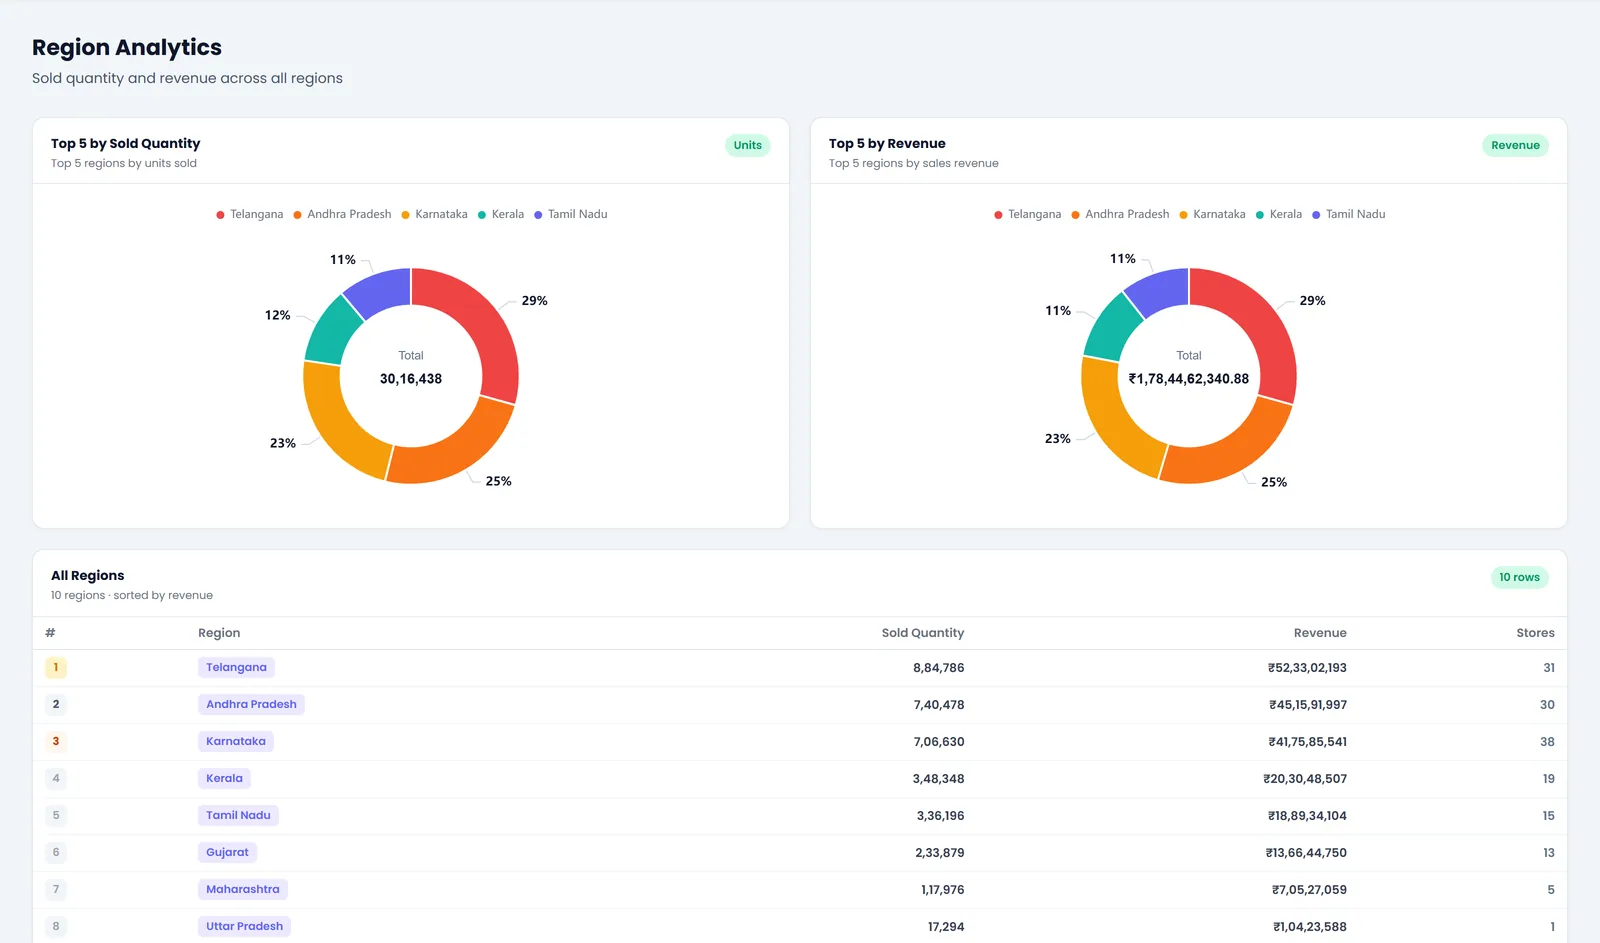Click the Revenue column header in table
1600x943 pixels.
pyautogui.click(x=1320, y=633)
